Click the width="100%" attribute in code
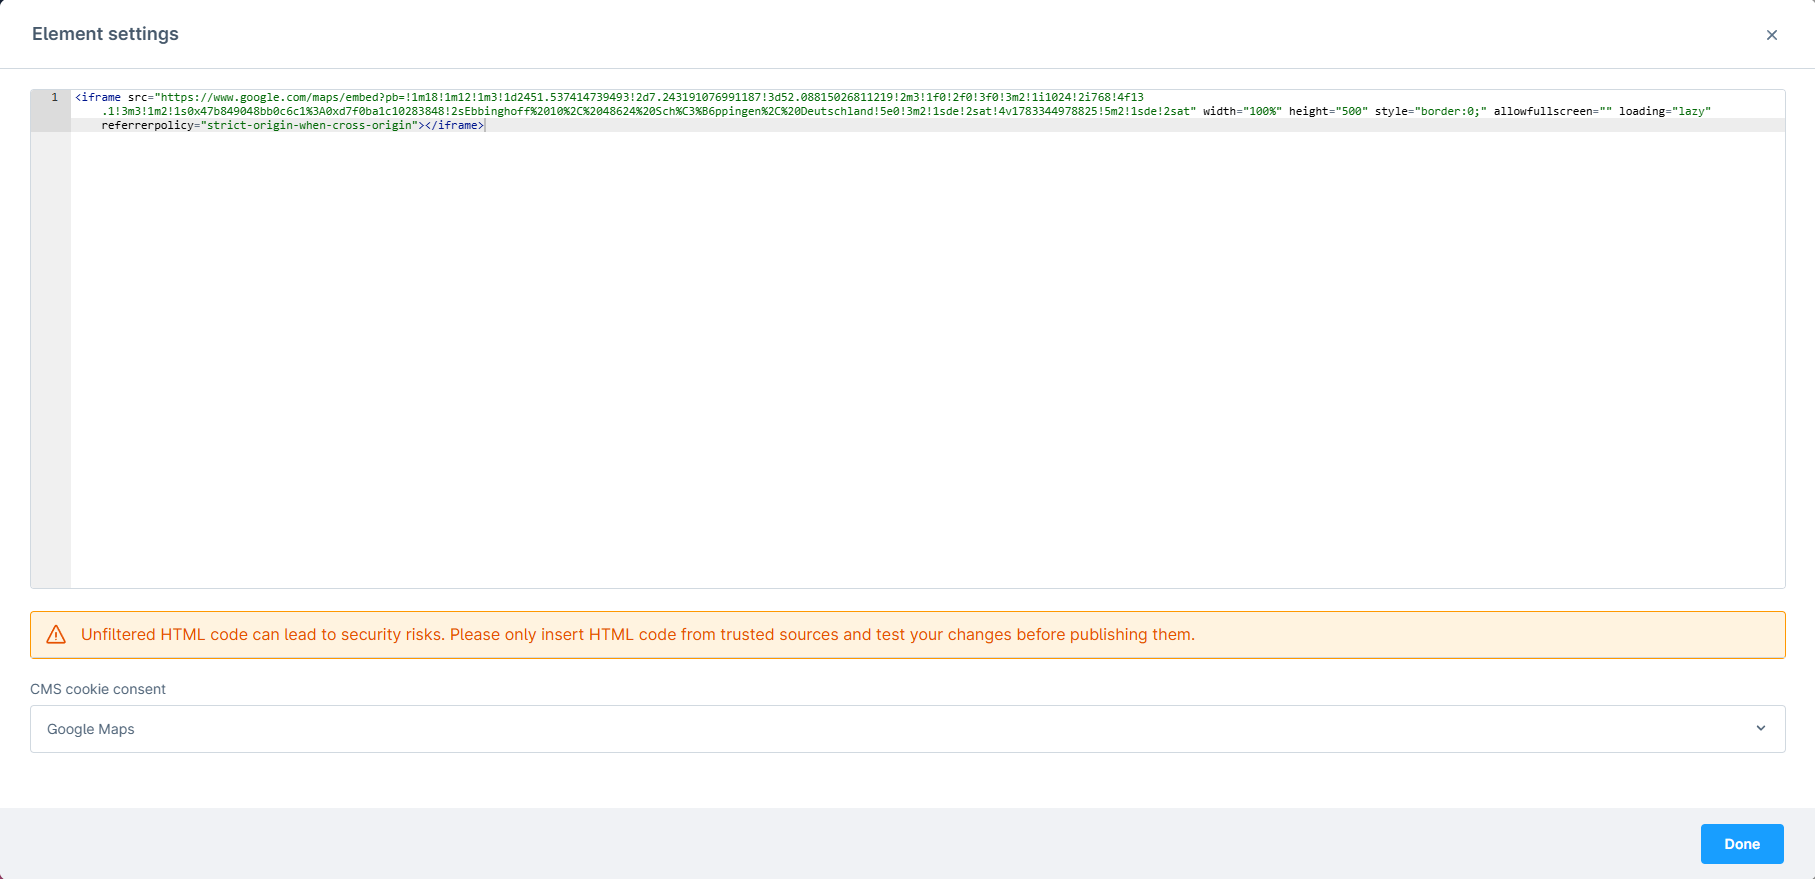 point(1242,111)
